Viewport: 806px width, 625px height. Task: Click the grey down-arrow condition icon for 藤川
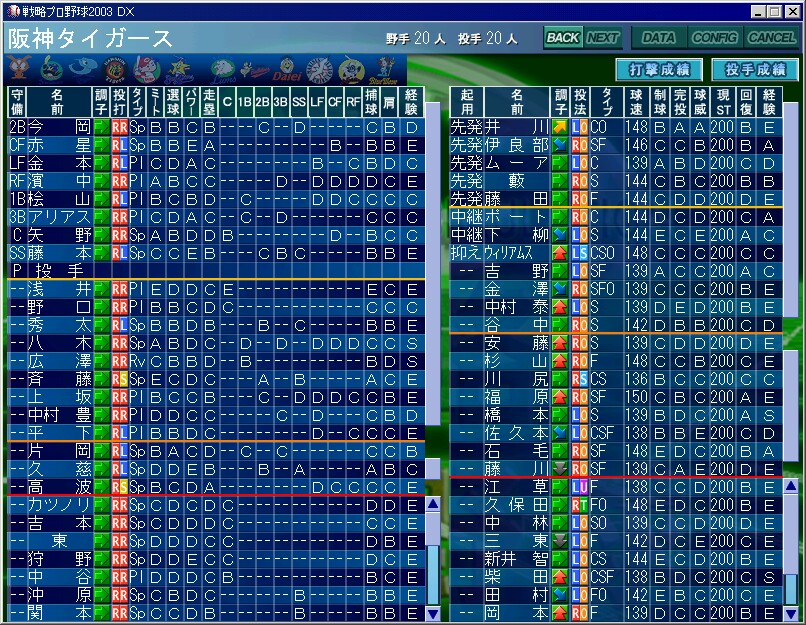(x=559, y=468)
